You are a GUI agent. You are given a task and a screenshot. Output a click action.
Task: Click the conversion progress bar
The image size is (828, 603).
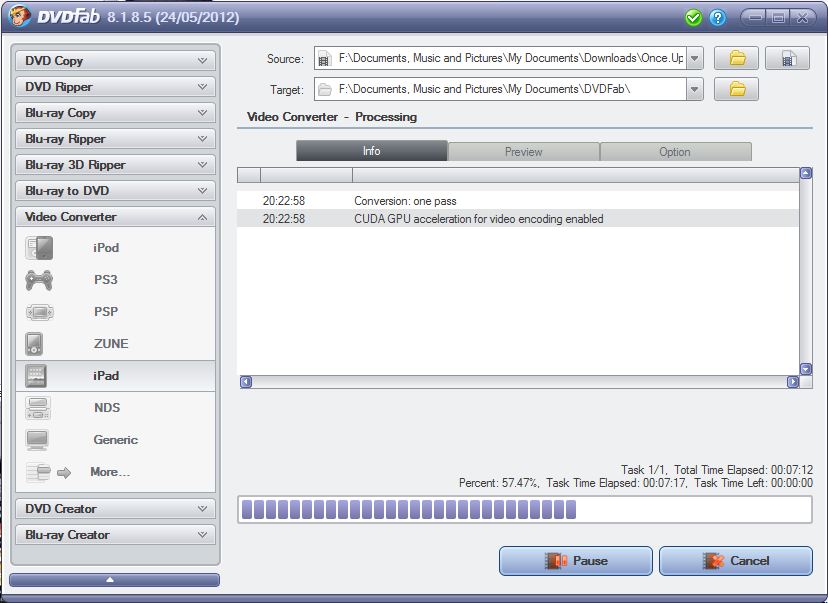coord(525,510)
